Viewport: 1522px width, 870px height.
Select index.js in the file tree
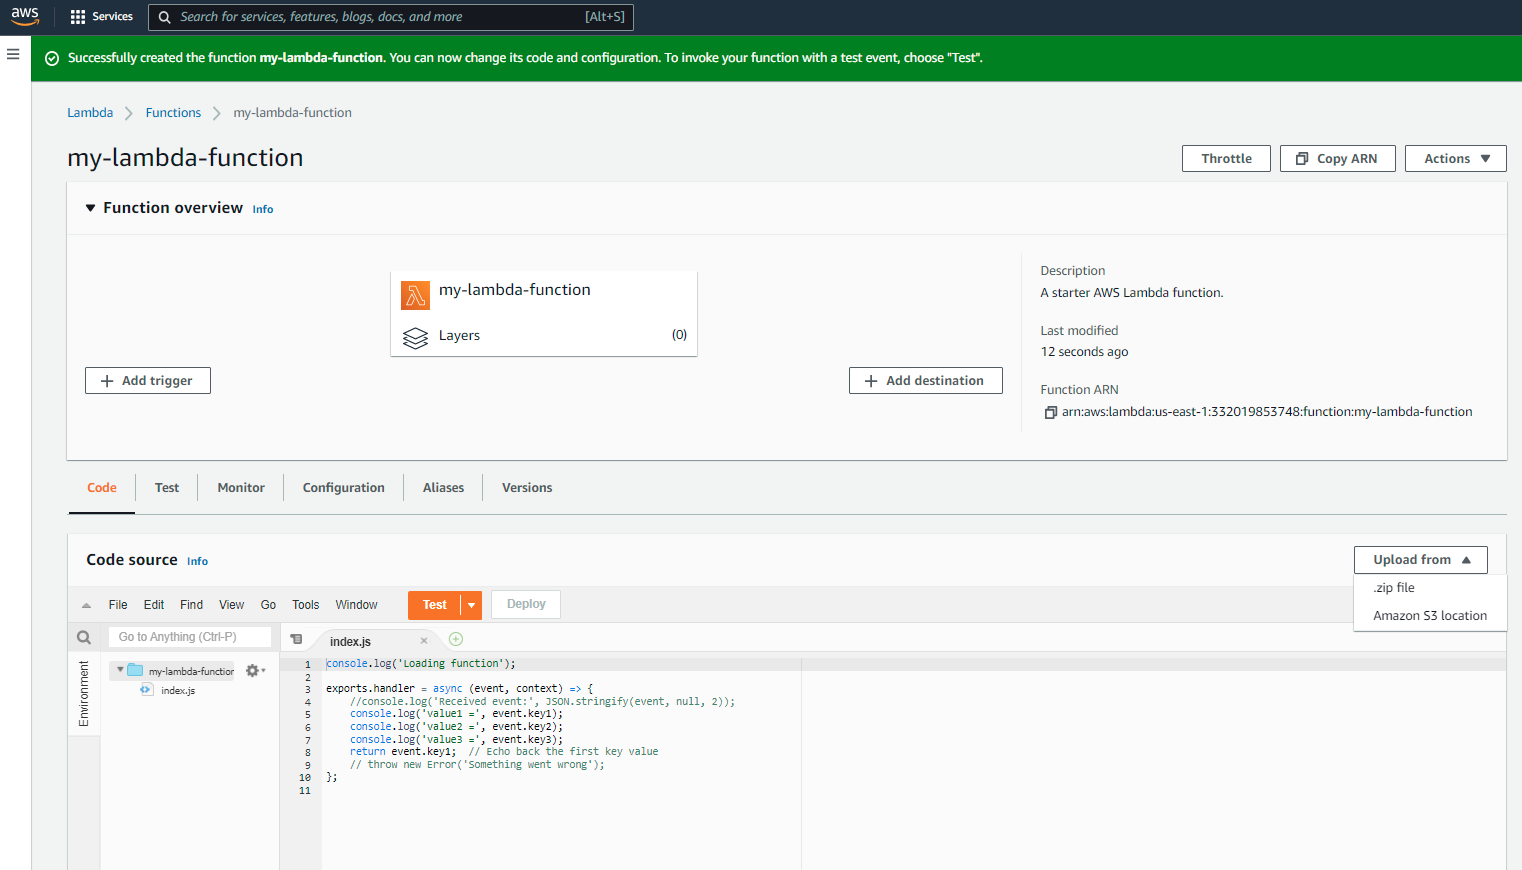[x=178, y=691]
